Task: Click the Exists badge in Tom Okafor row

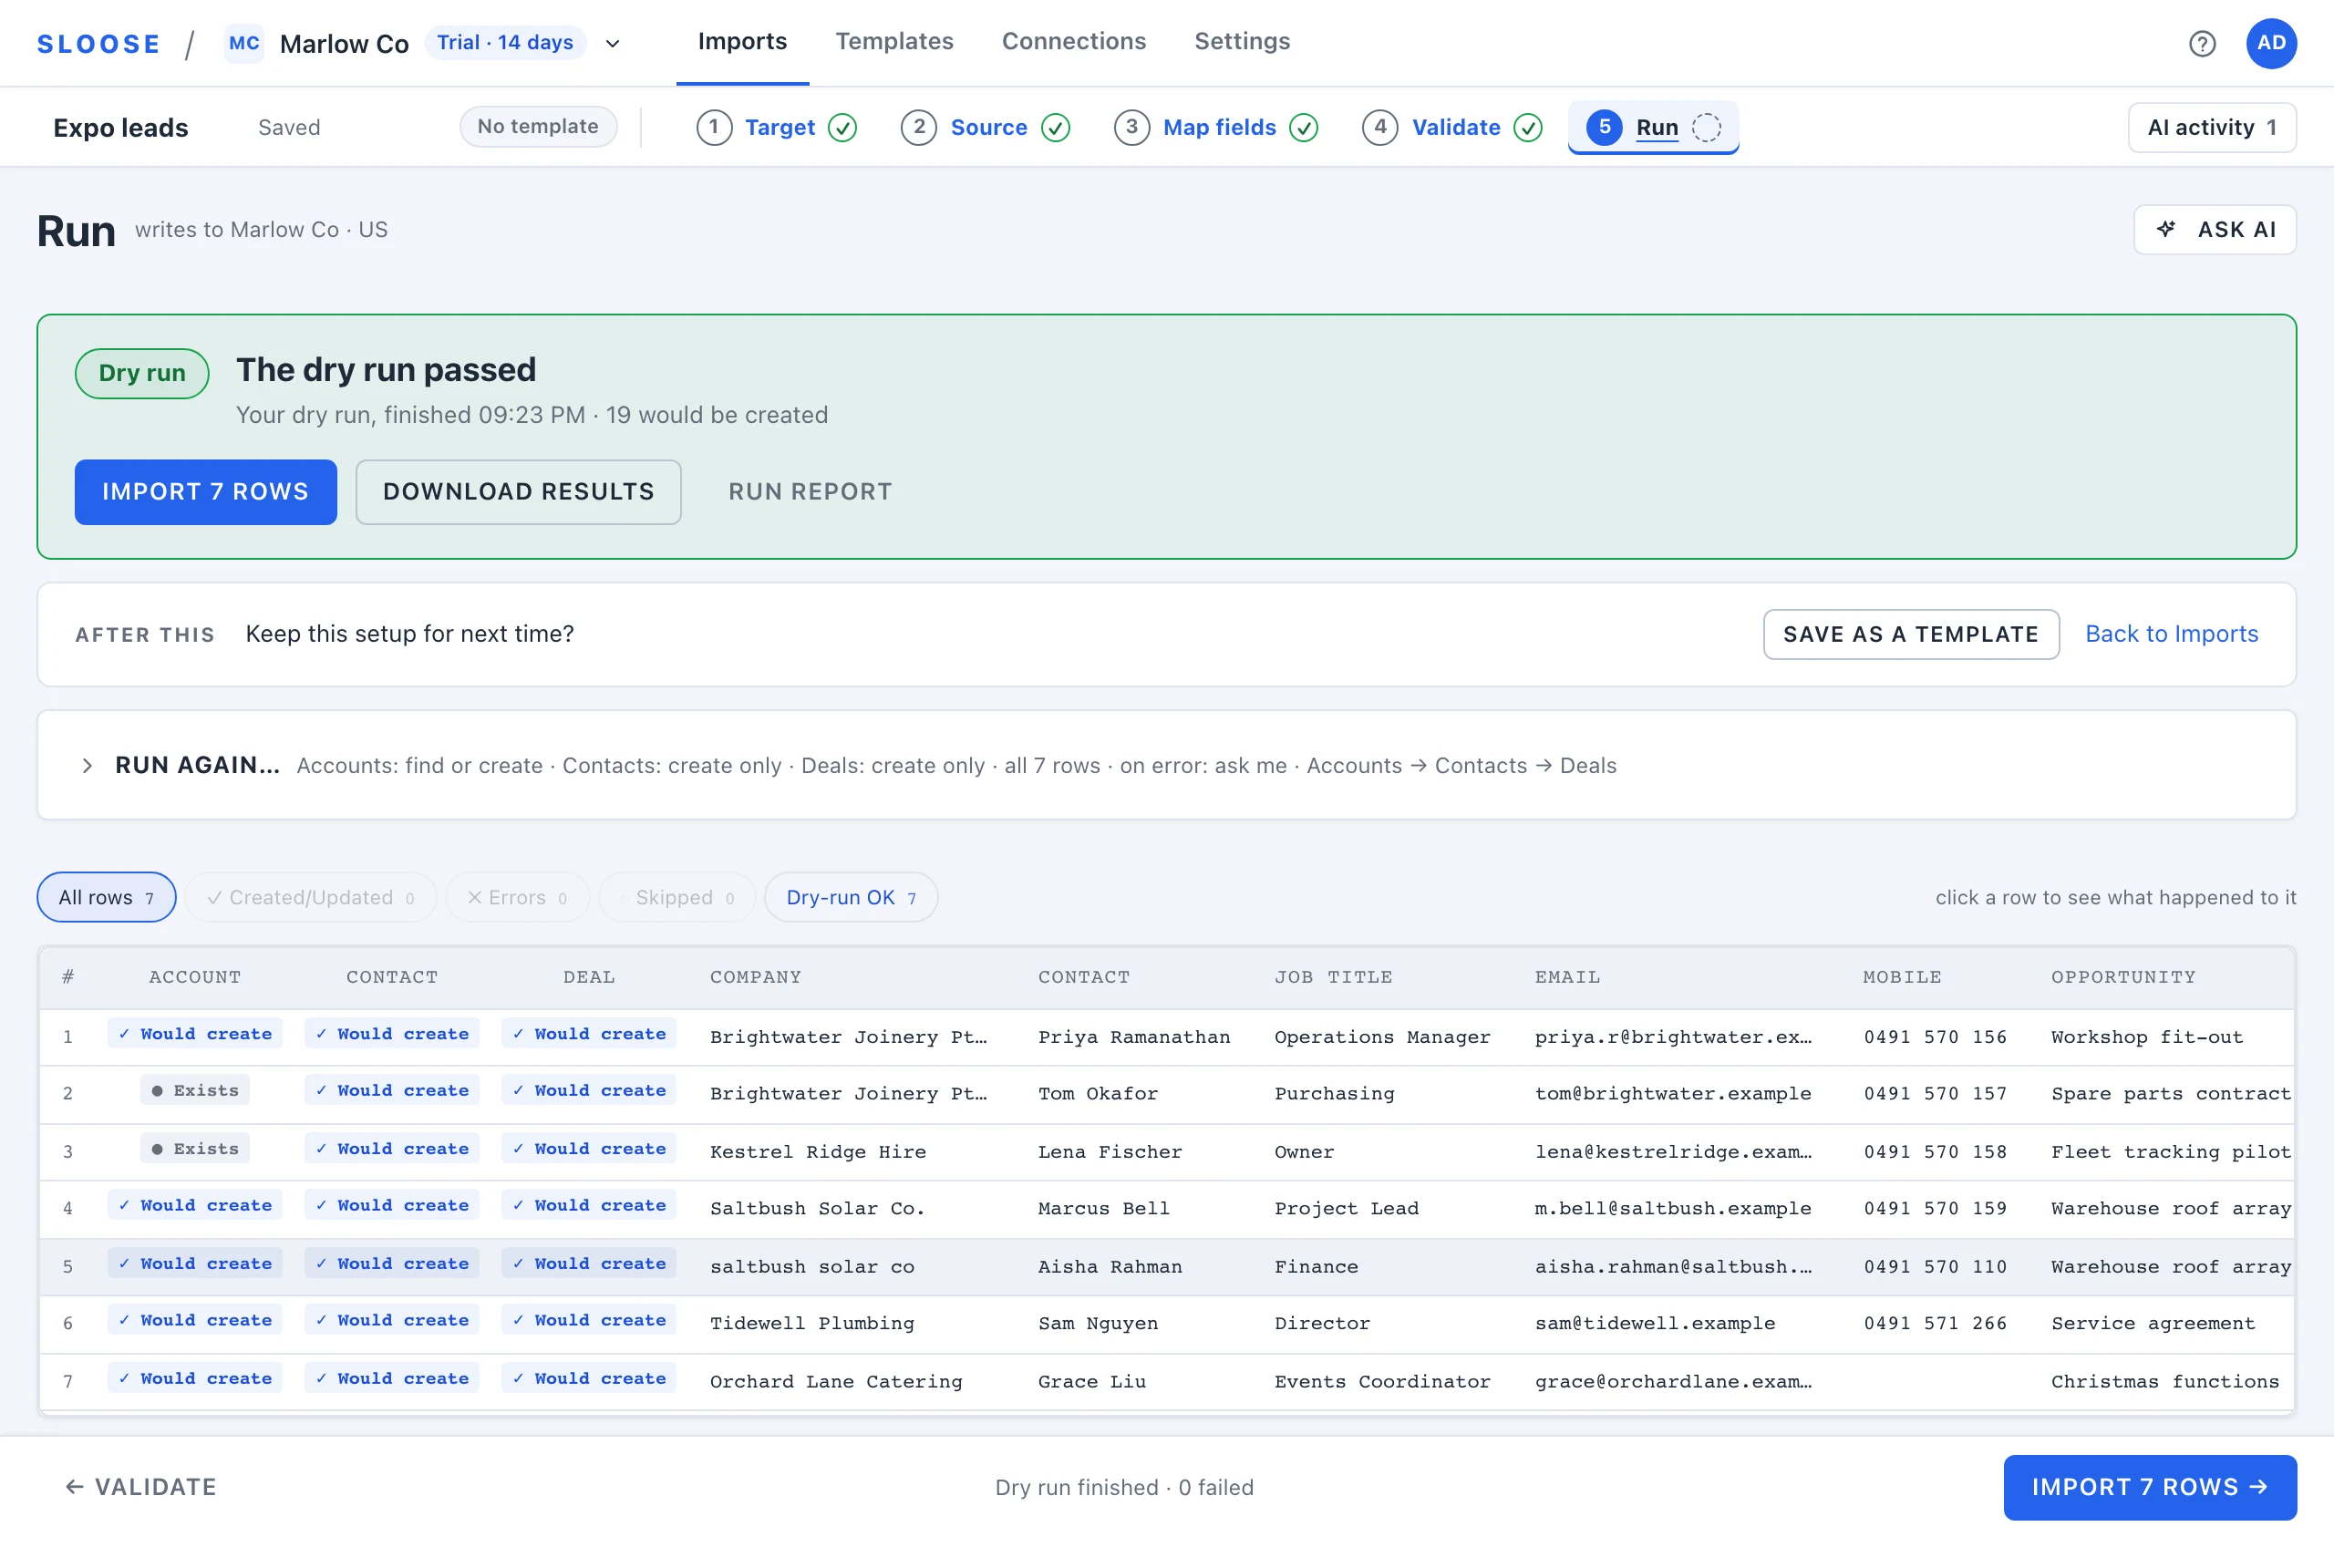Action: click(195, 1090)
